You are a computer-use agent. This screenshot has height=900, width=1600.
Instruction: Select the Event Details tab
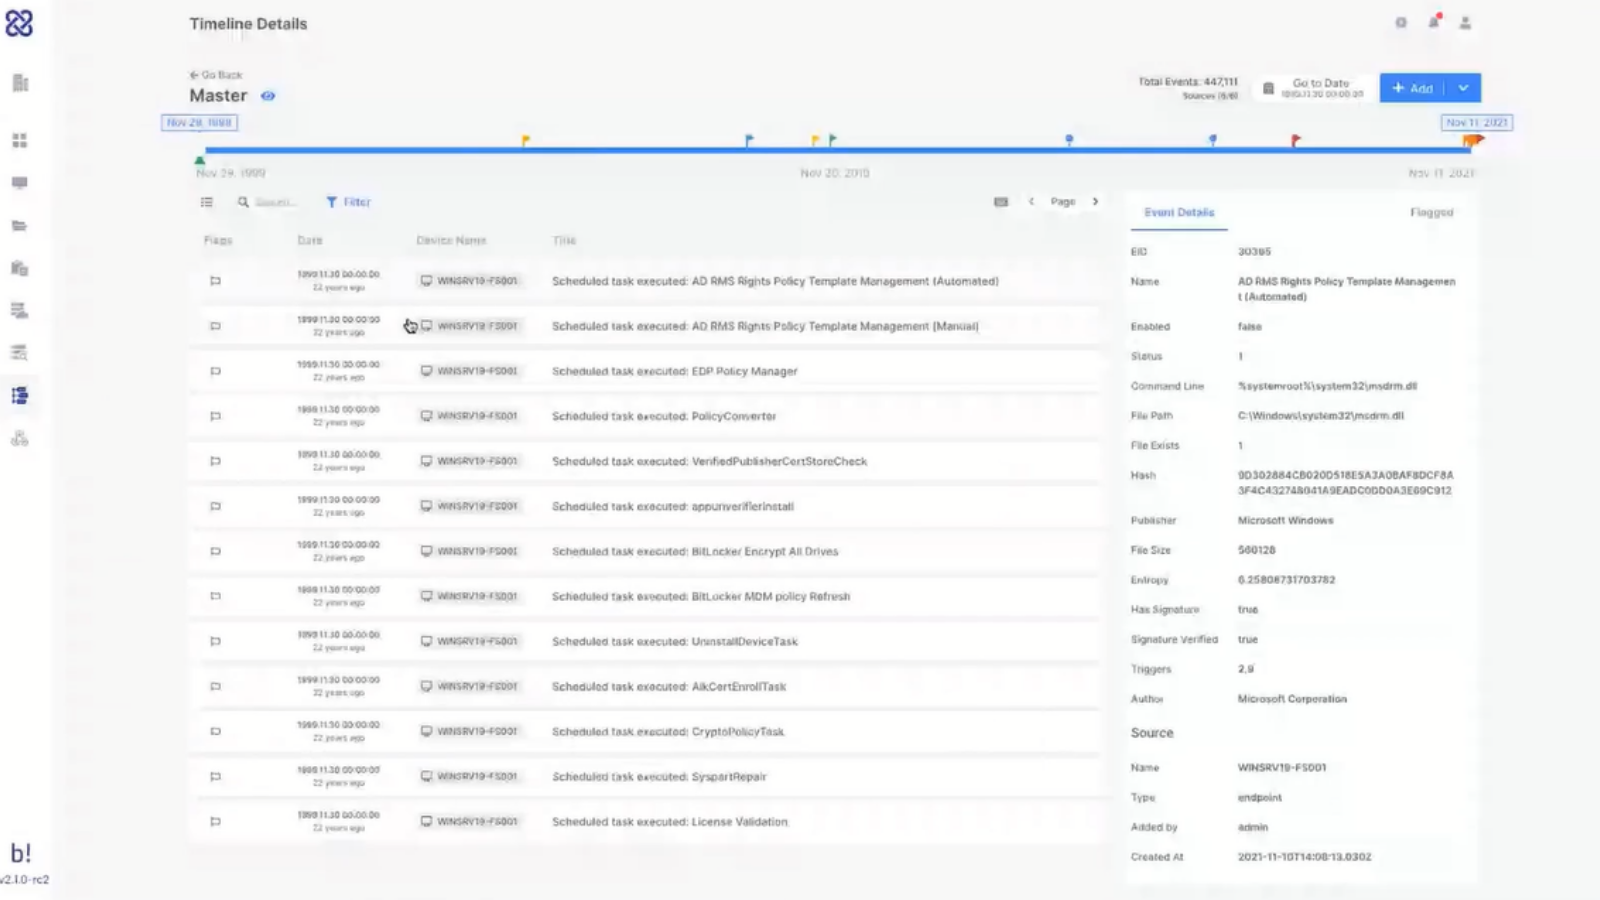tap(1179, 212)
